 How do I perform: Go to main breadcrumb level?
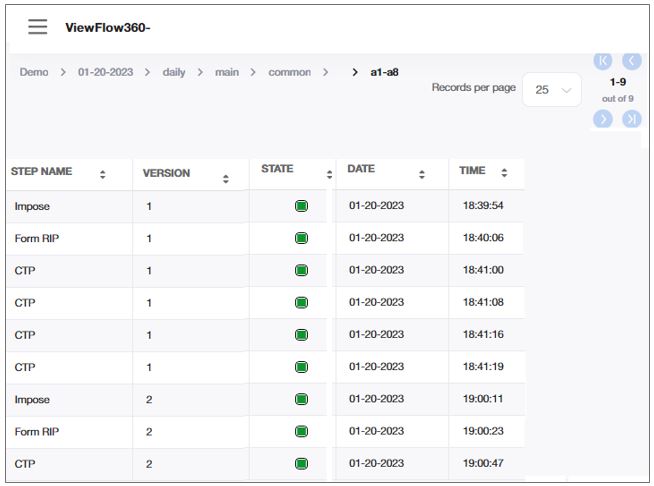coord(227,73)
